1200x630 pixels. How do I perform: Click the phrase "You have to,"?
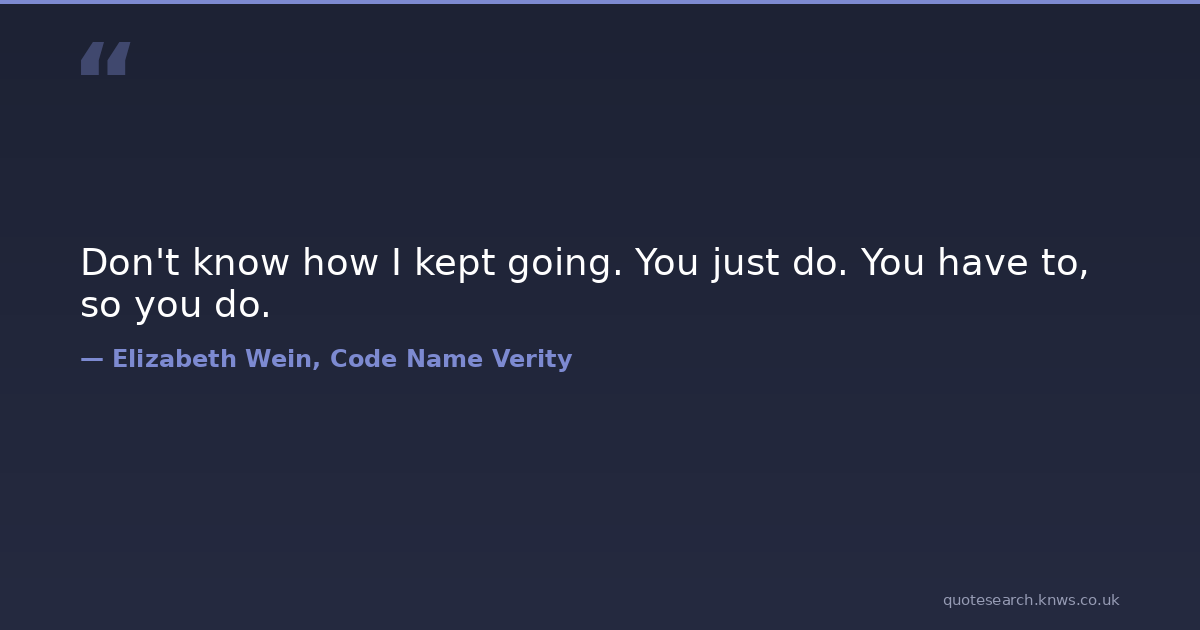point(975,263)
